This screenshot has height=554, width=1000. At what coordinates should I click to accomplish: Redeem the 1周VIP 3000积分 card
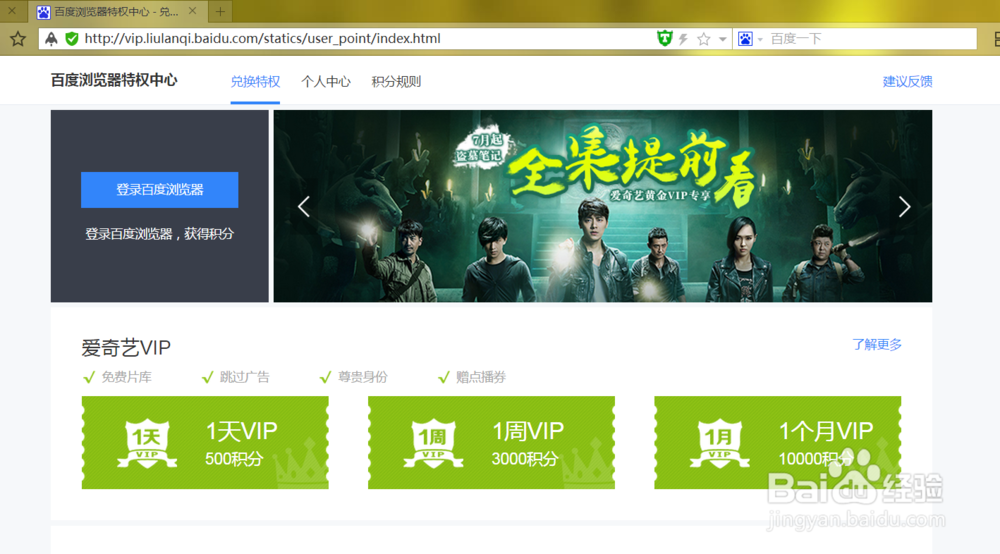(491, 442)
